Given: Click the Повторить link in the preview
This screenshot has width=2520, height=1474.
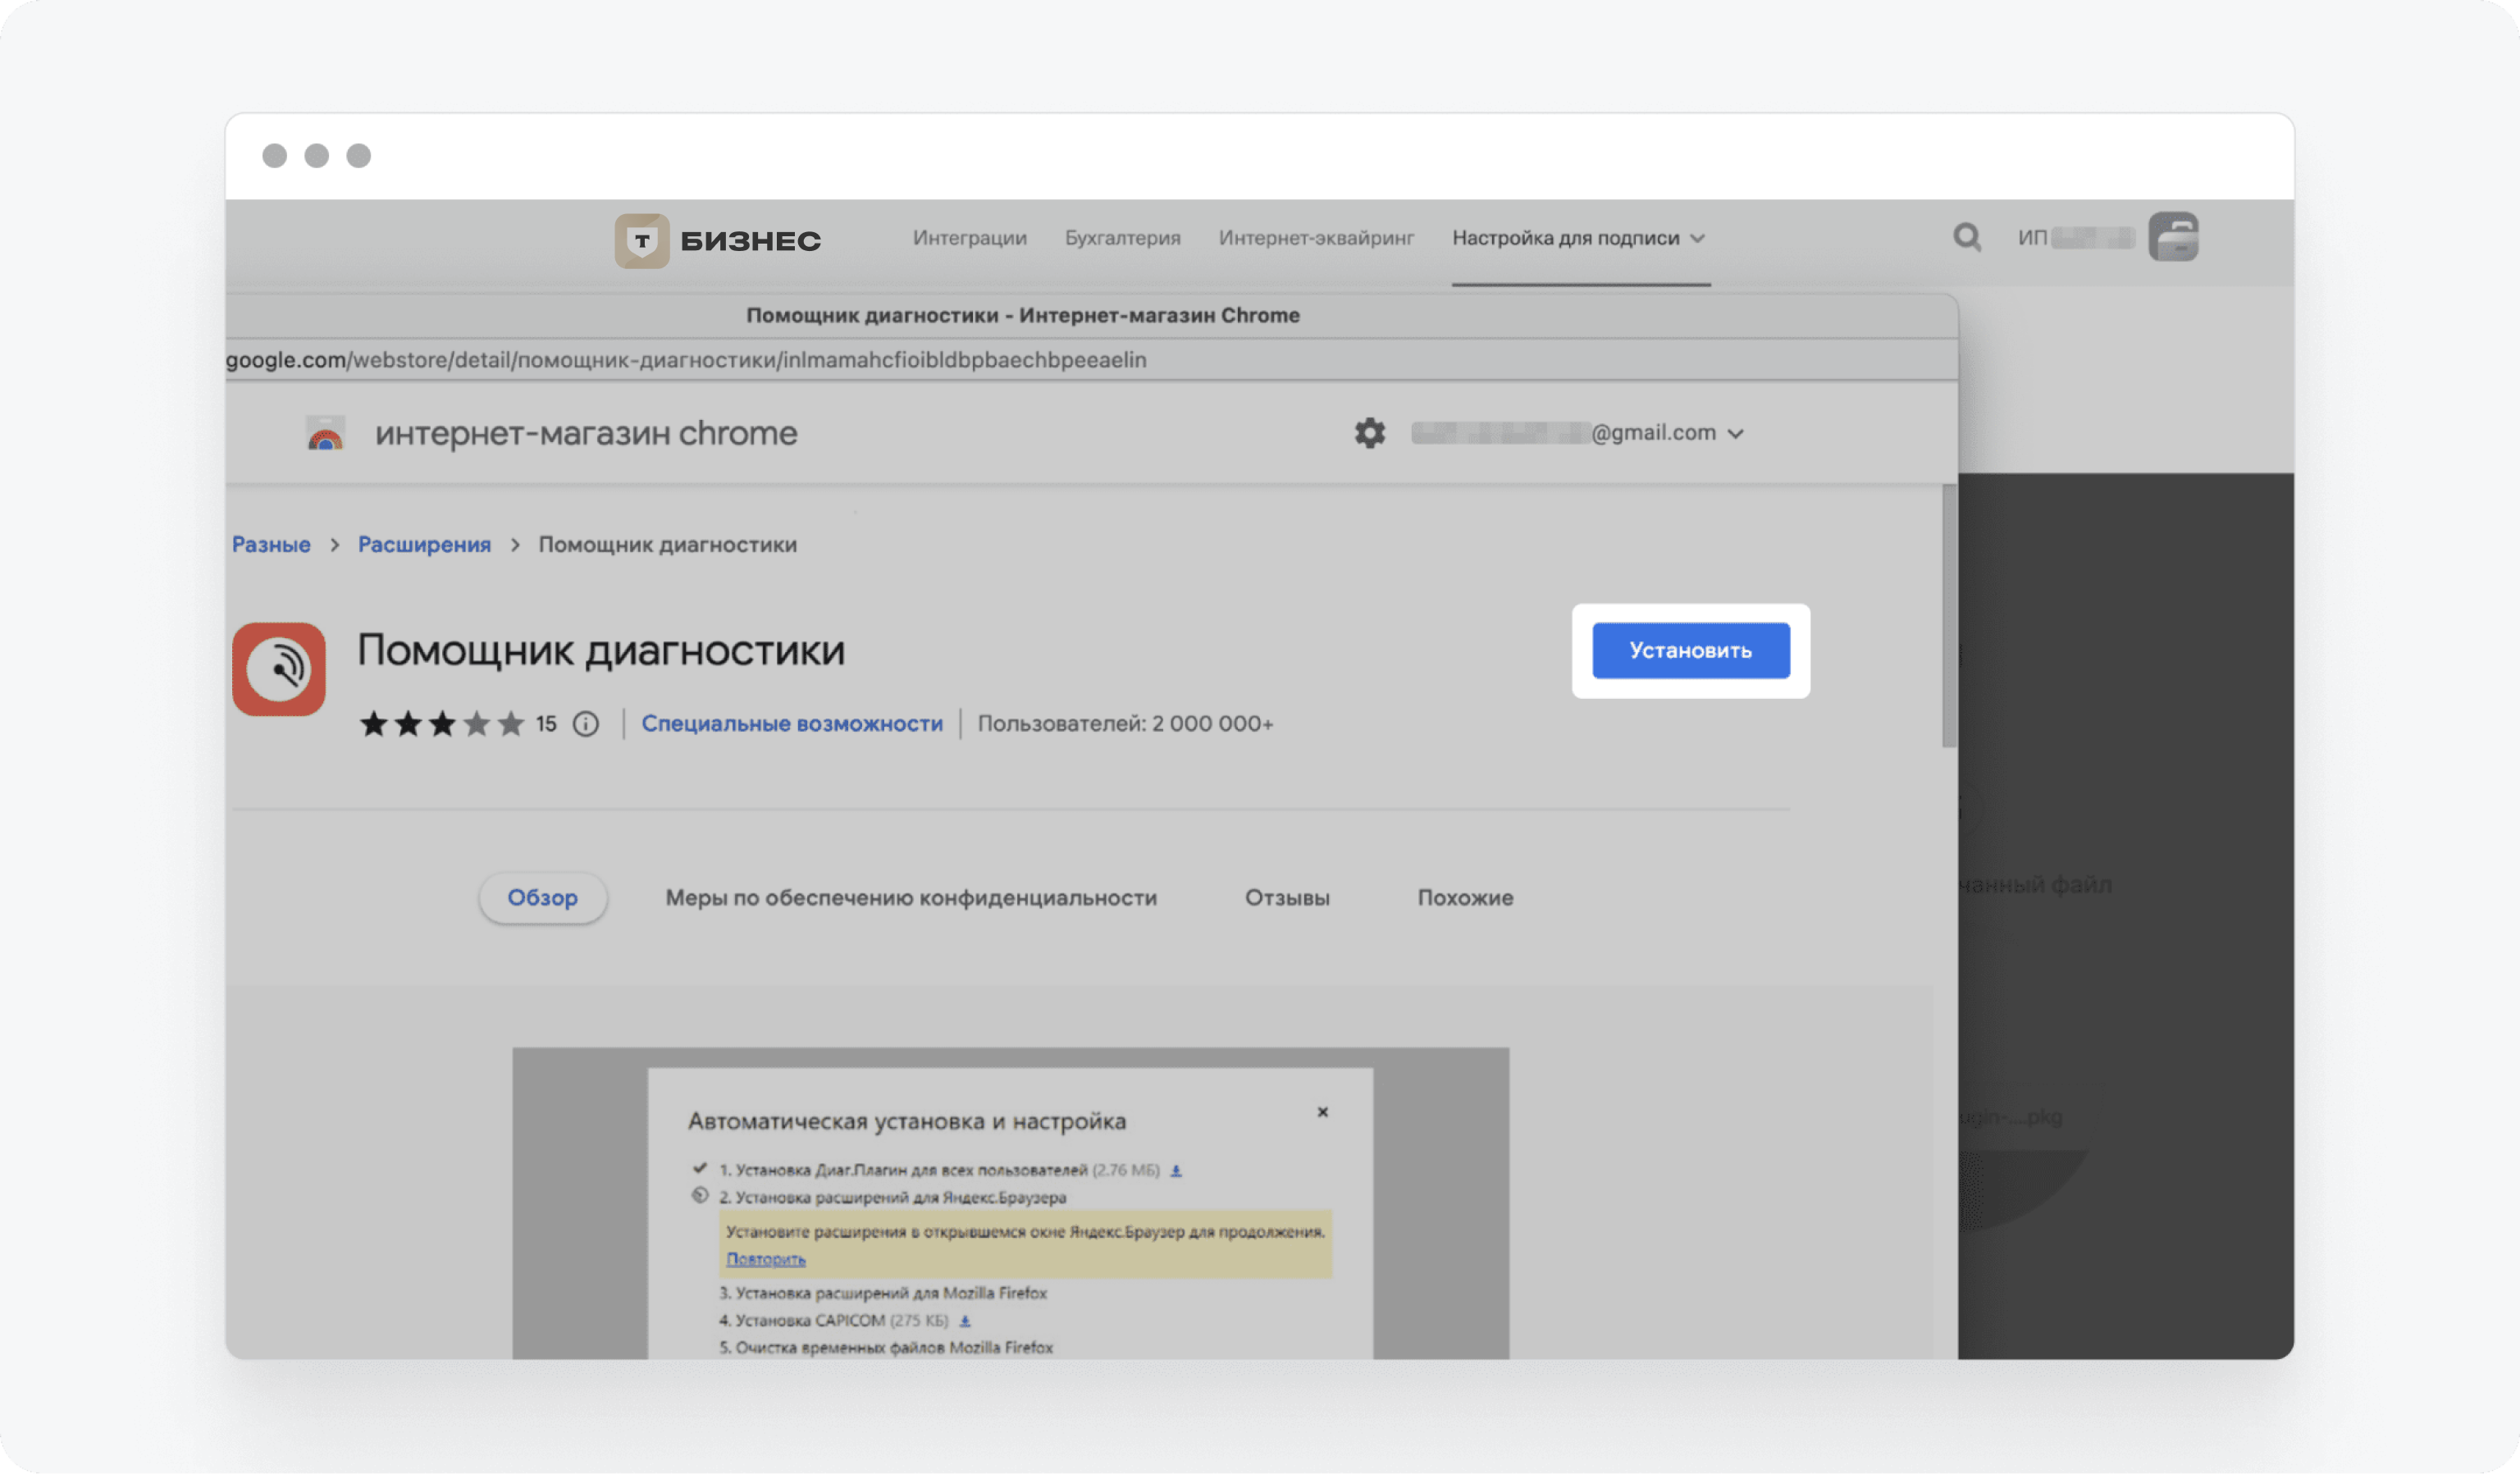Looking at the screenshot, I should 765,1260.
